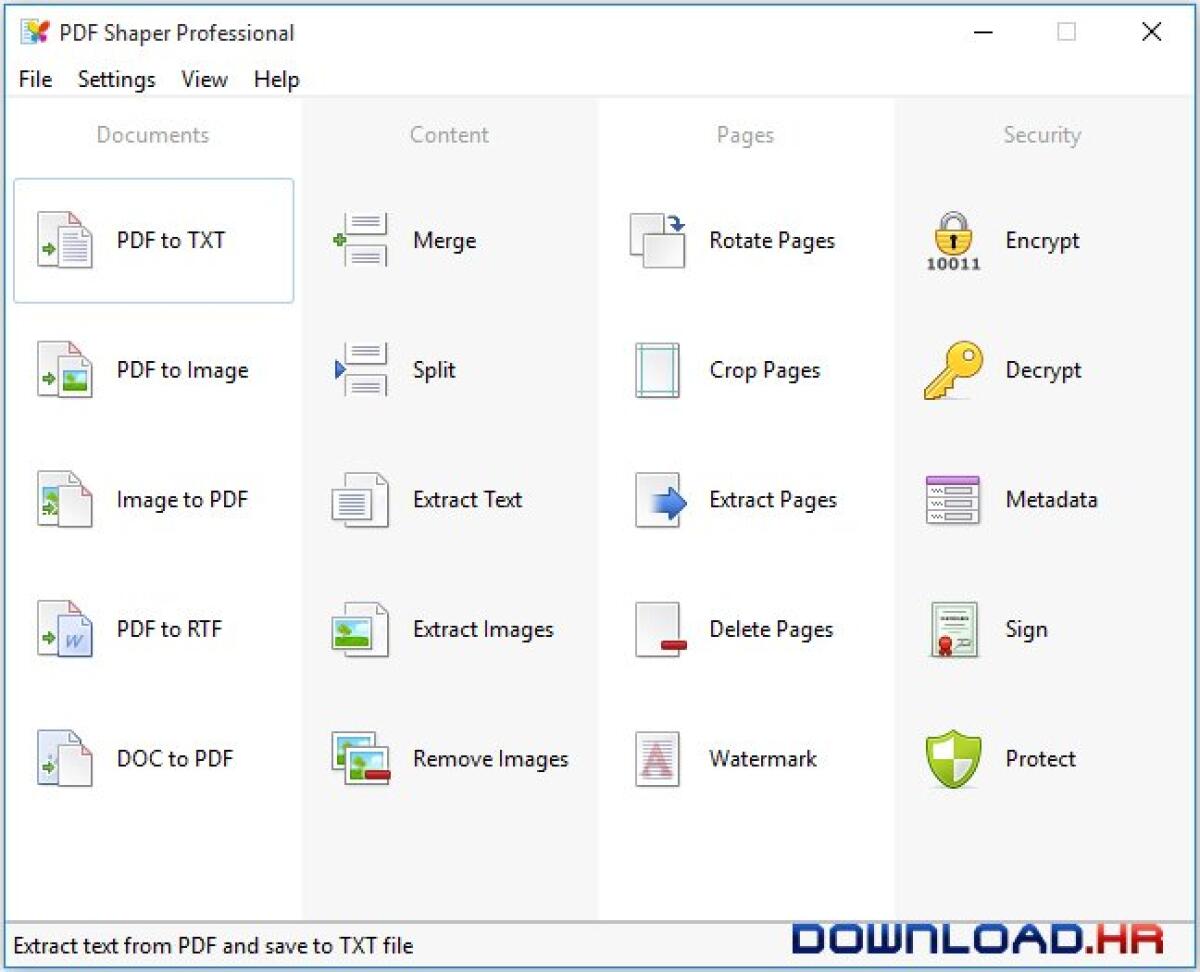Open the Crop Pages tool
Image resolution: width=1200 pixels, height=972 pixels.
coord(730,370)
